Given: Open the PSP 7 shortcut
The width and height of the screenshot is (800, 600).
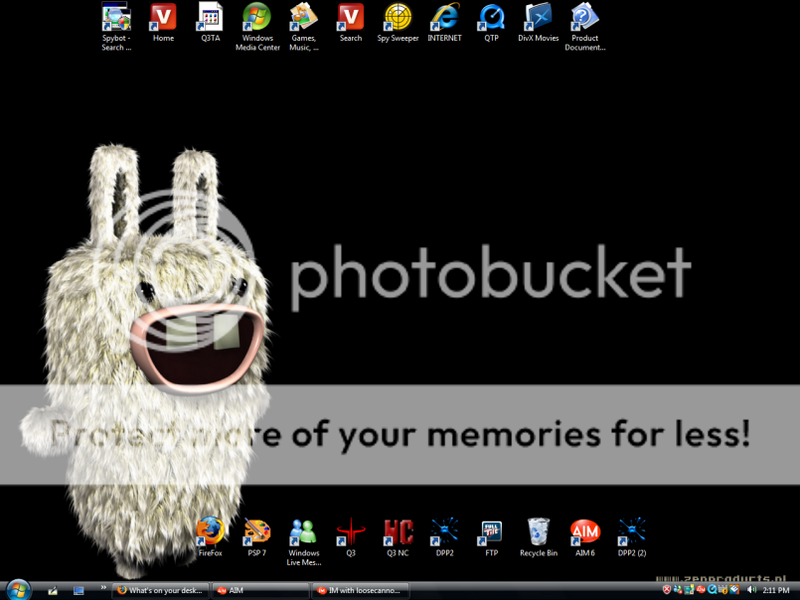Looking at the screenshot, I should 256,529.
